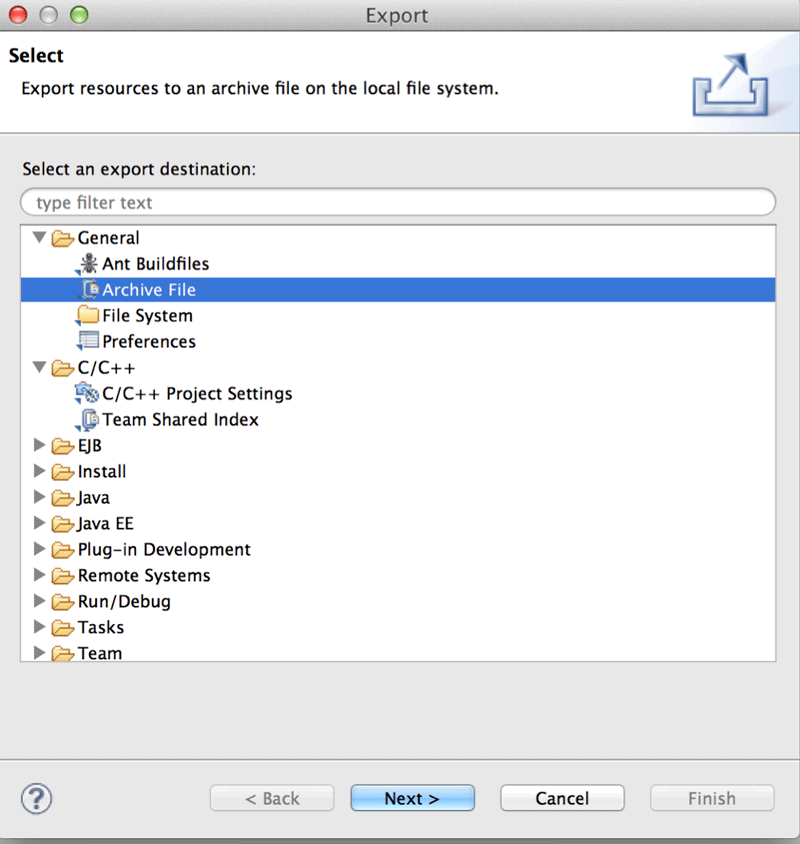
Task: Click the type filter text field
Action: [398, 202]
